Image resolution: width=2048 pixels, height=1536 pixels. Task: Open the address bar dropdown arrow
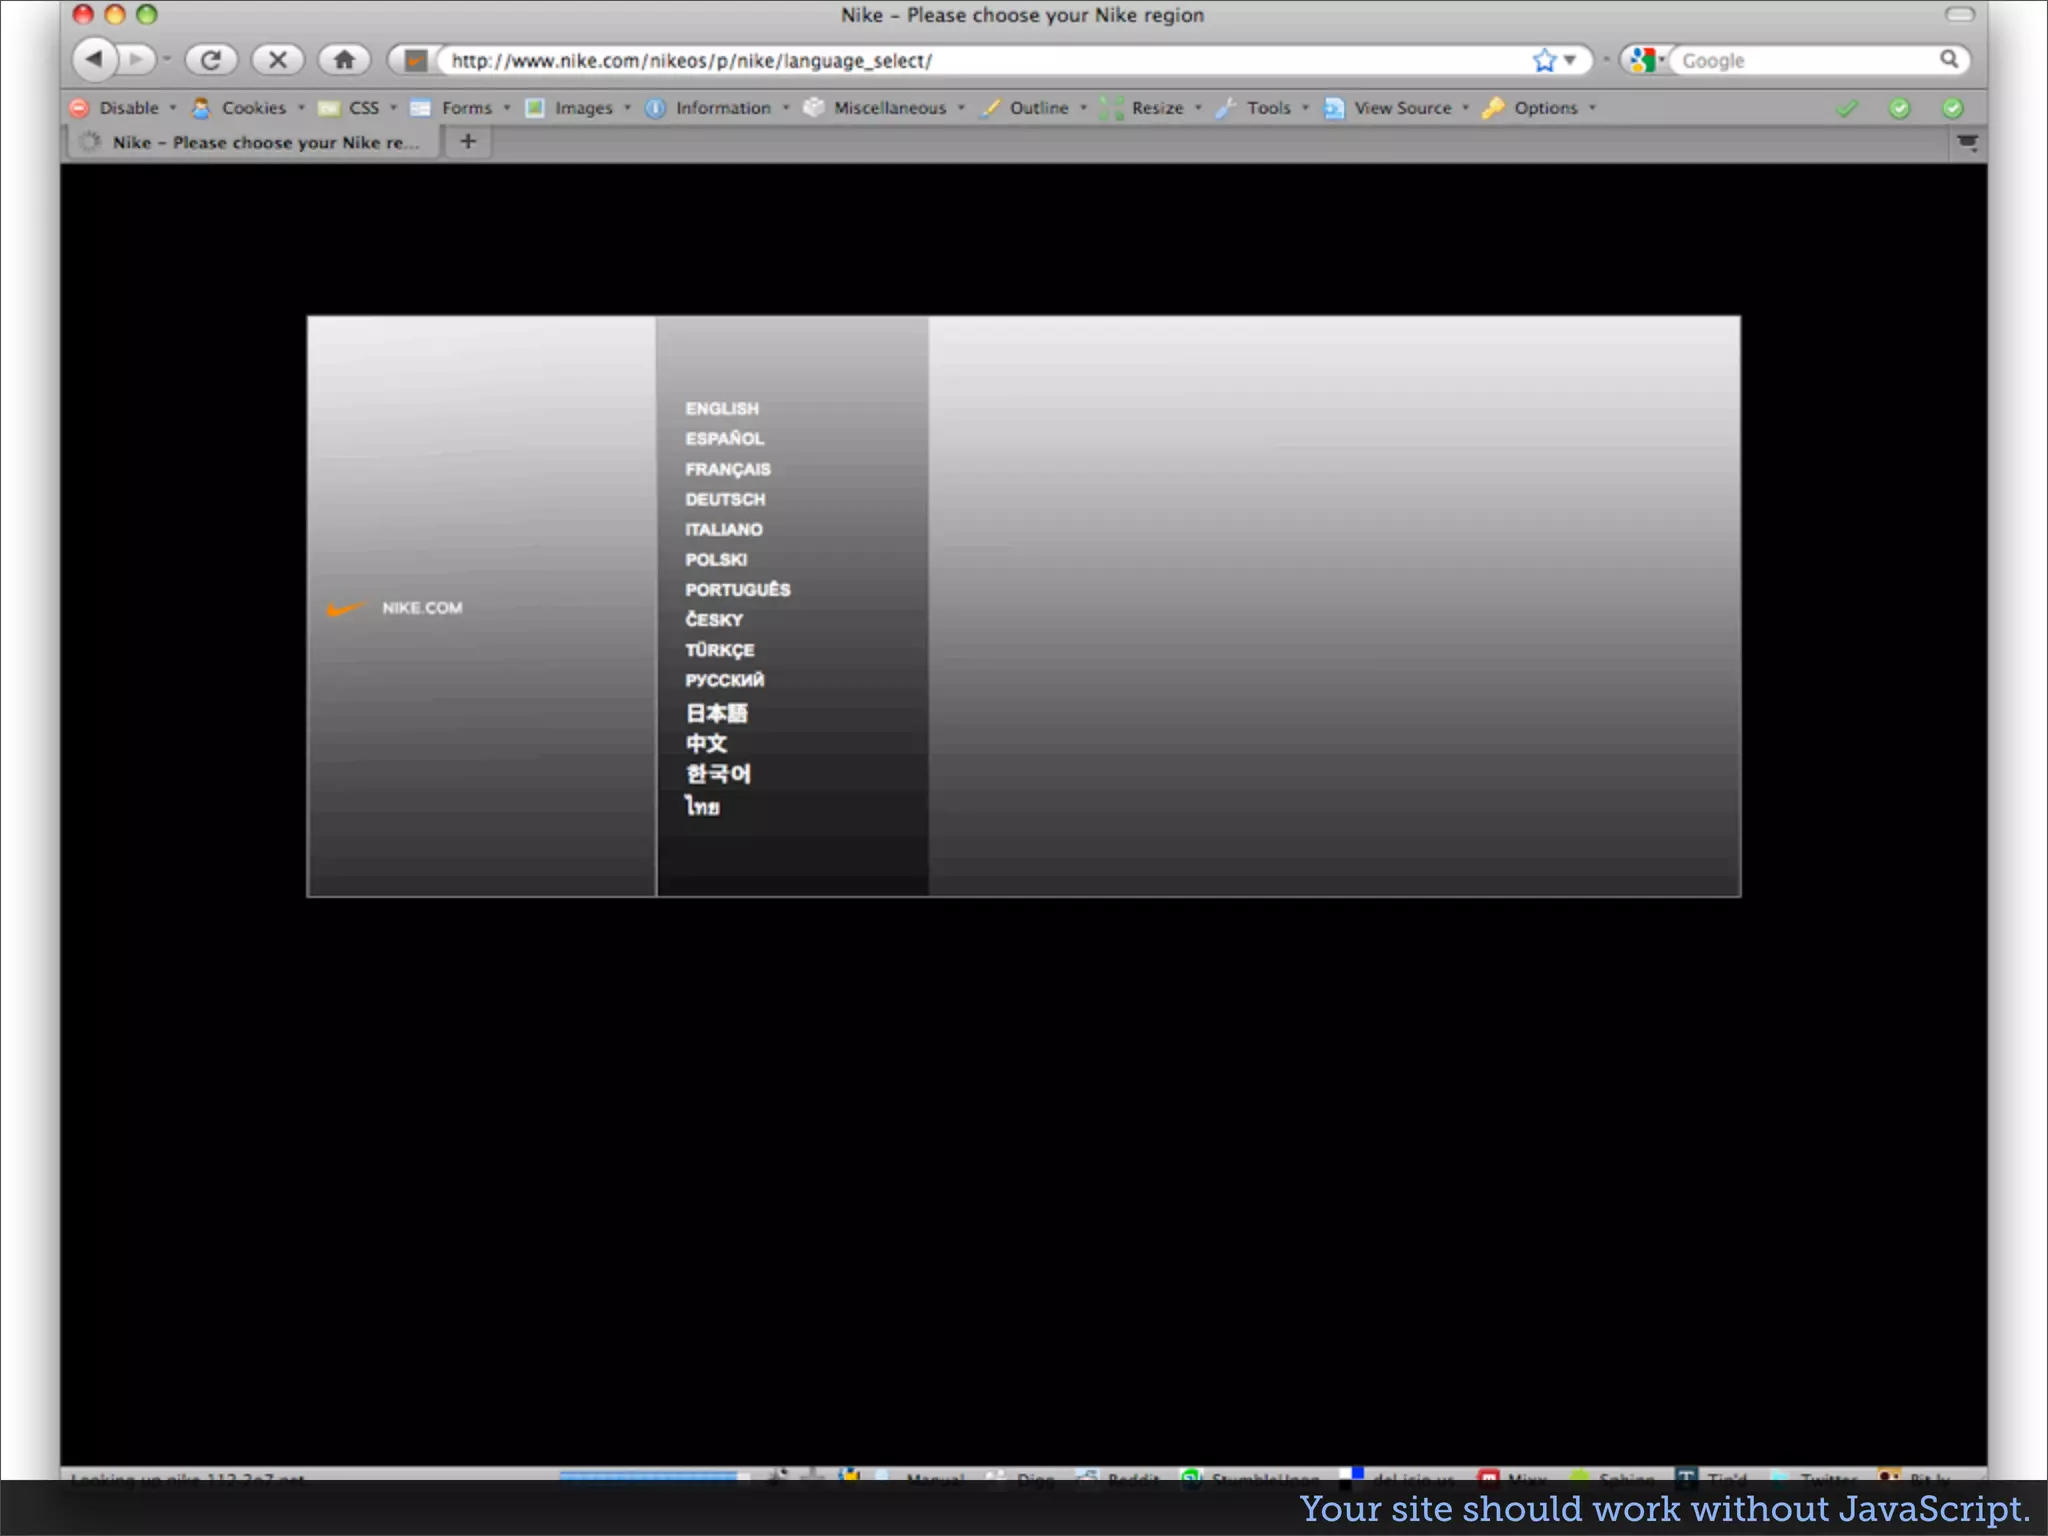tap(1570, 60)
